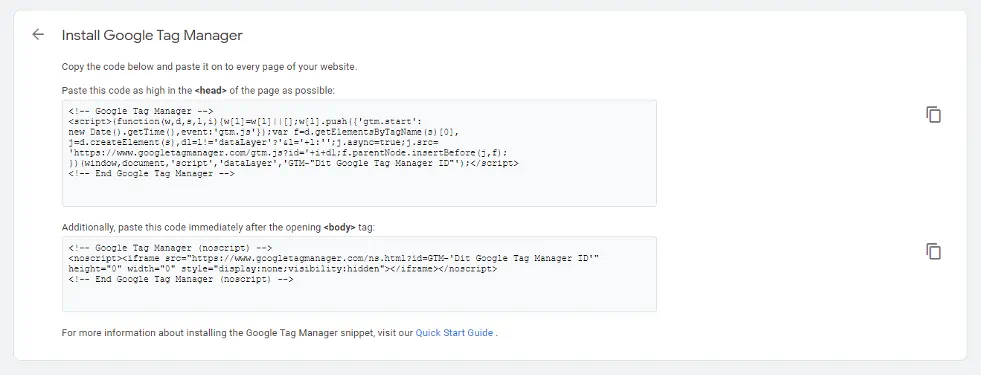Click 'For more information about installing' text
Viewport: 981px width, 375px height.
pyautogui.click(x=238, y=332)
